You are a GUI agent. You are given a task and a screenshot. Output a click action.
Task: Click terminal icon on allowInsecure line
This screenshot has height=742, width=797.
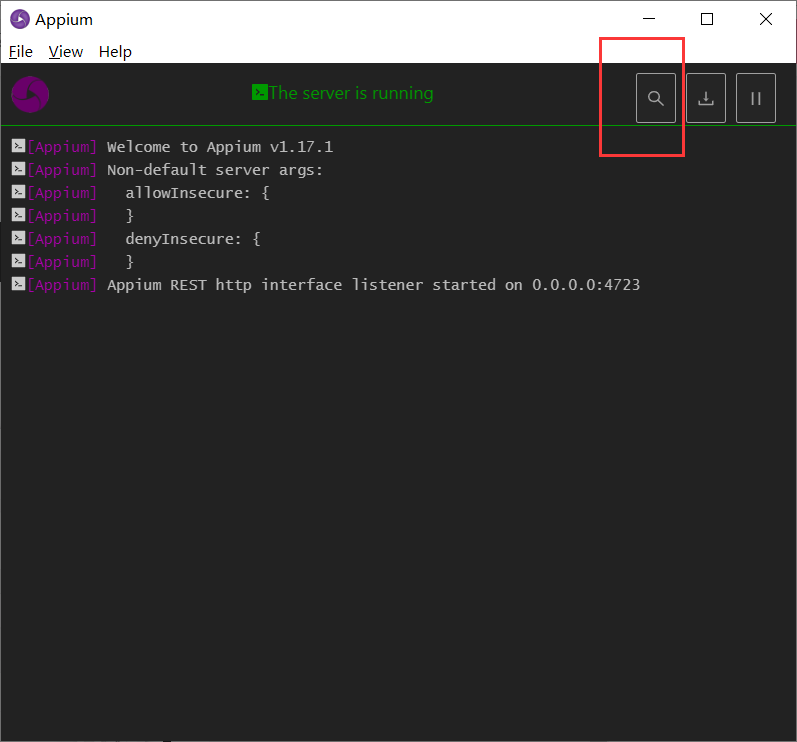[x=18, y=192]
